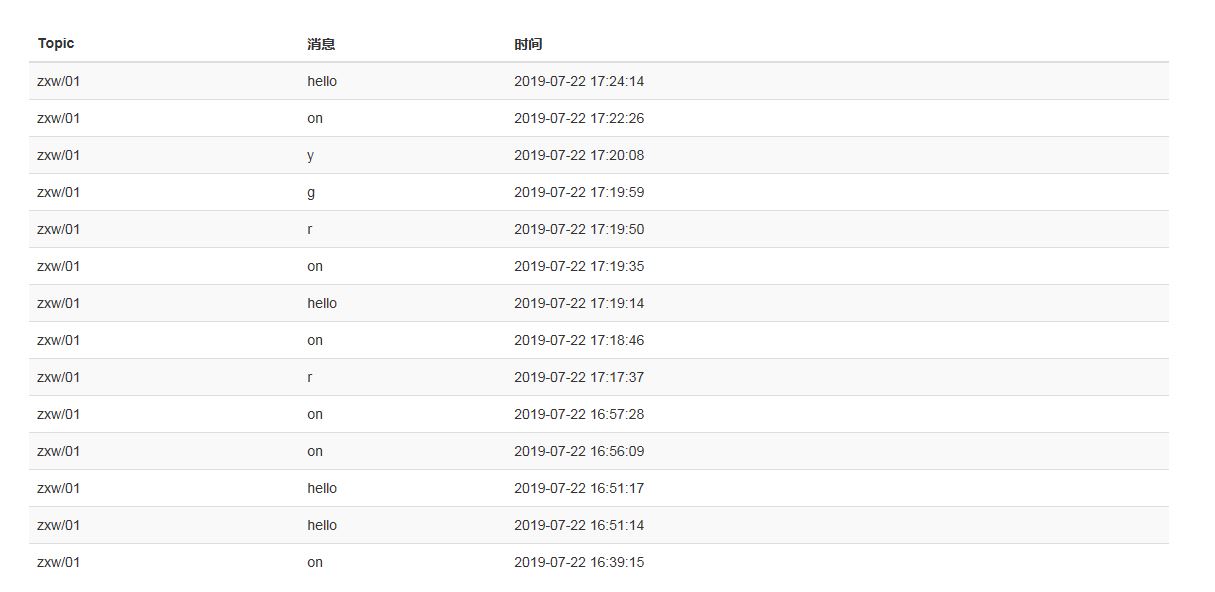Click the 'on' message at 16:39:15
1215x592 pixels.
click(x=315, y=562)
